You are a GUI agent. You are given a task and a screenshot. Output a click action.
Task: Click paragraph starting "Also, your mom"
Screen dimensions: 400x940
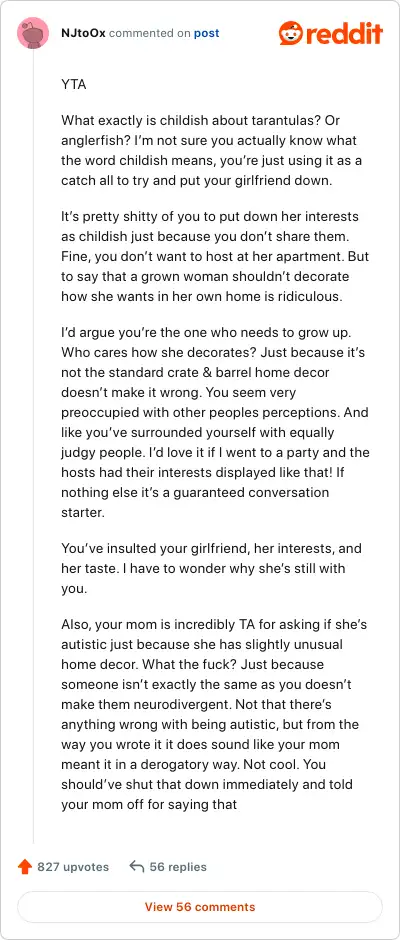(x=214, y=714)
